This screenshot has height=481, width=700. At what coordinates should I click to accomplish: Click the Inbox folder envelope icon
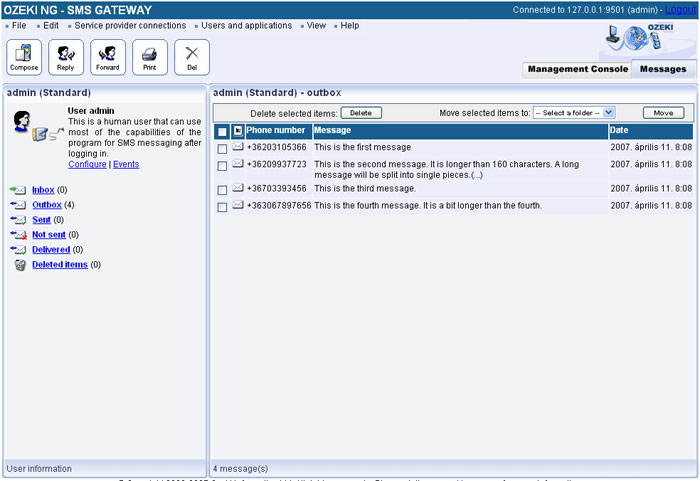point(18,190)
